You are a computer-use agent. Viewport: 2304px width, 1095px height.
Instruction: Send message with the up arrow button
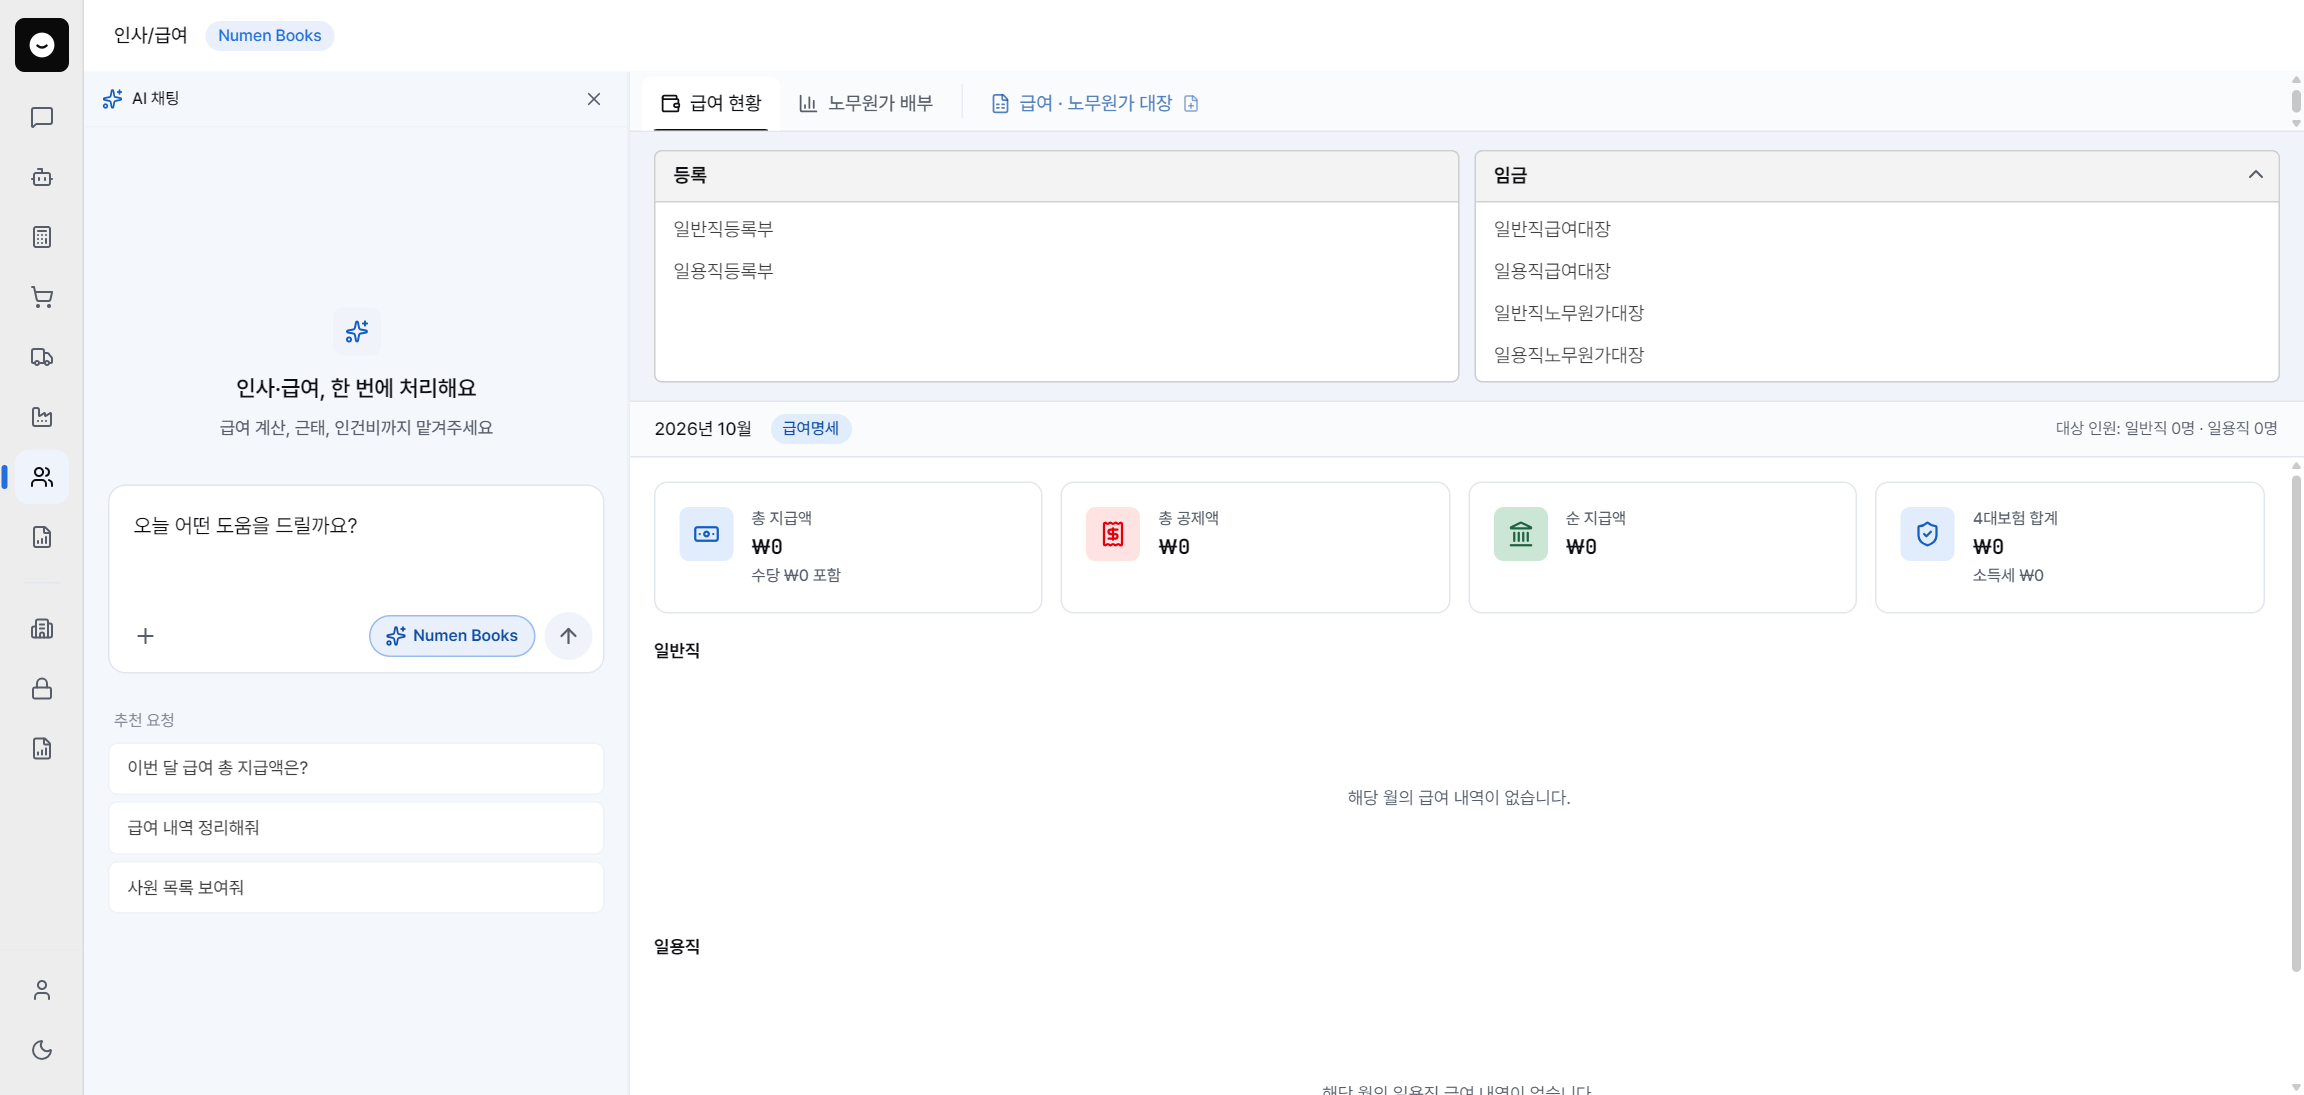(x=568, y=636)
